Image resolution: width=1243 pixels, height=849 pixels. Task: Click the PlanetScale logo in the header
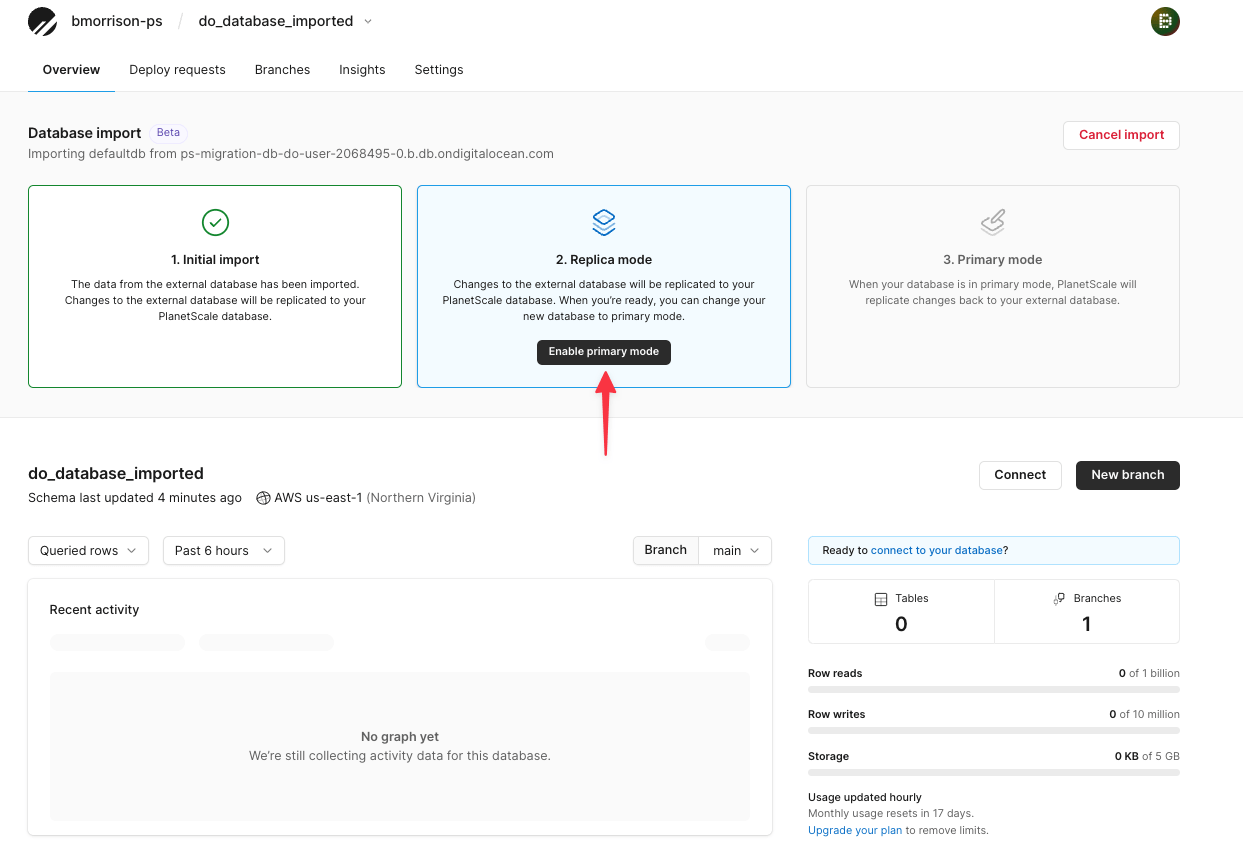pos(42,21)
